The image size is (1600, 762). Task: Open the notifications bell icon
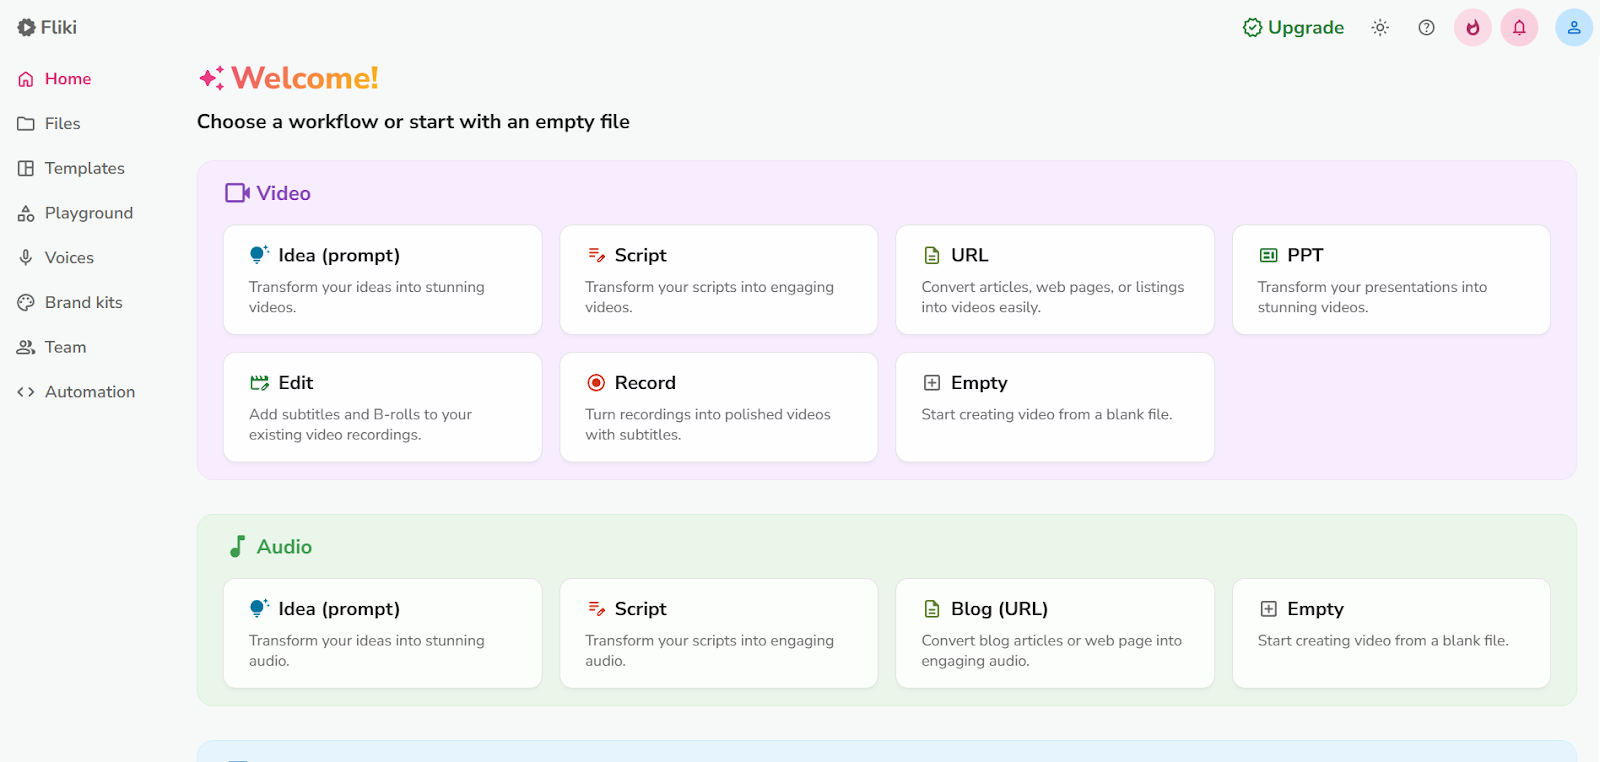pos(1519,28)
